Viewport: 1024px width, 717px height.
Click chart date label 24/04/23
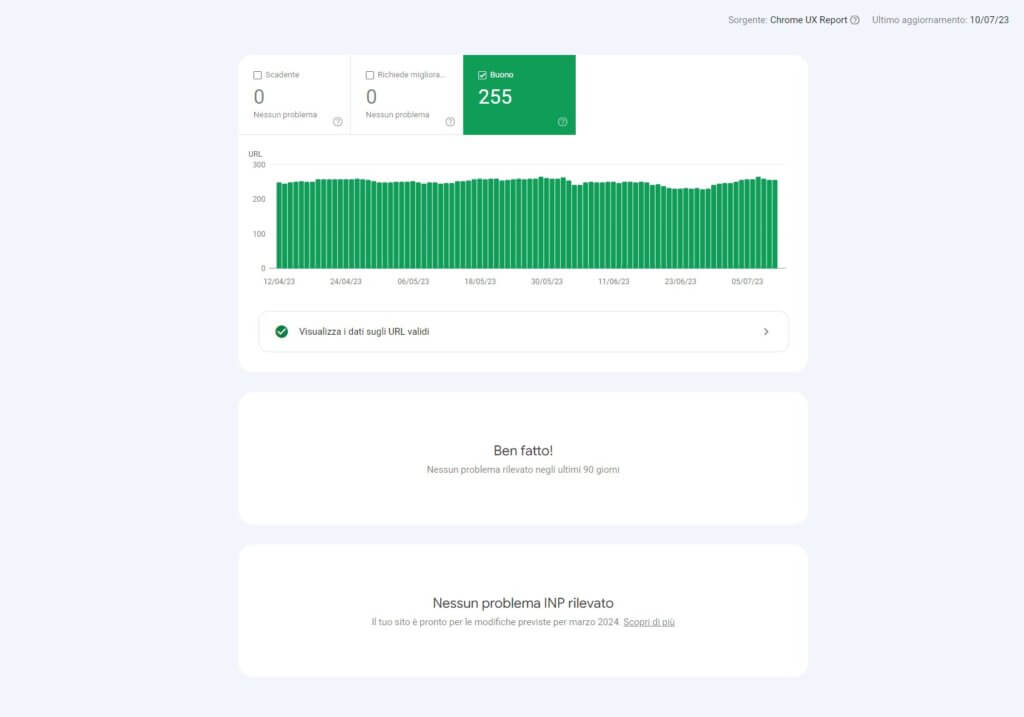pyautogui.click(x=345, y=281)
